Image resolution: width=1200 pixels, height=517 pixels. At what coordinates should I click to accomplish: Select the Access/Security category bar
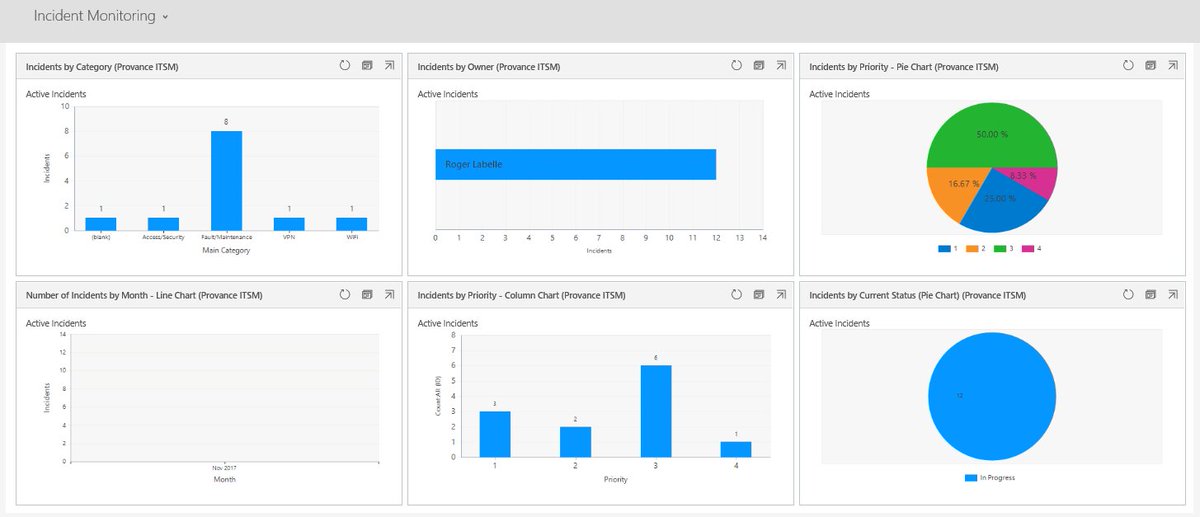(x=164, y=224)
